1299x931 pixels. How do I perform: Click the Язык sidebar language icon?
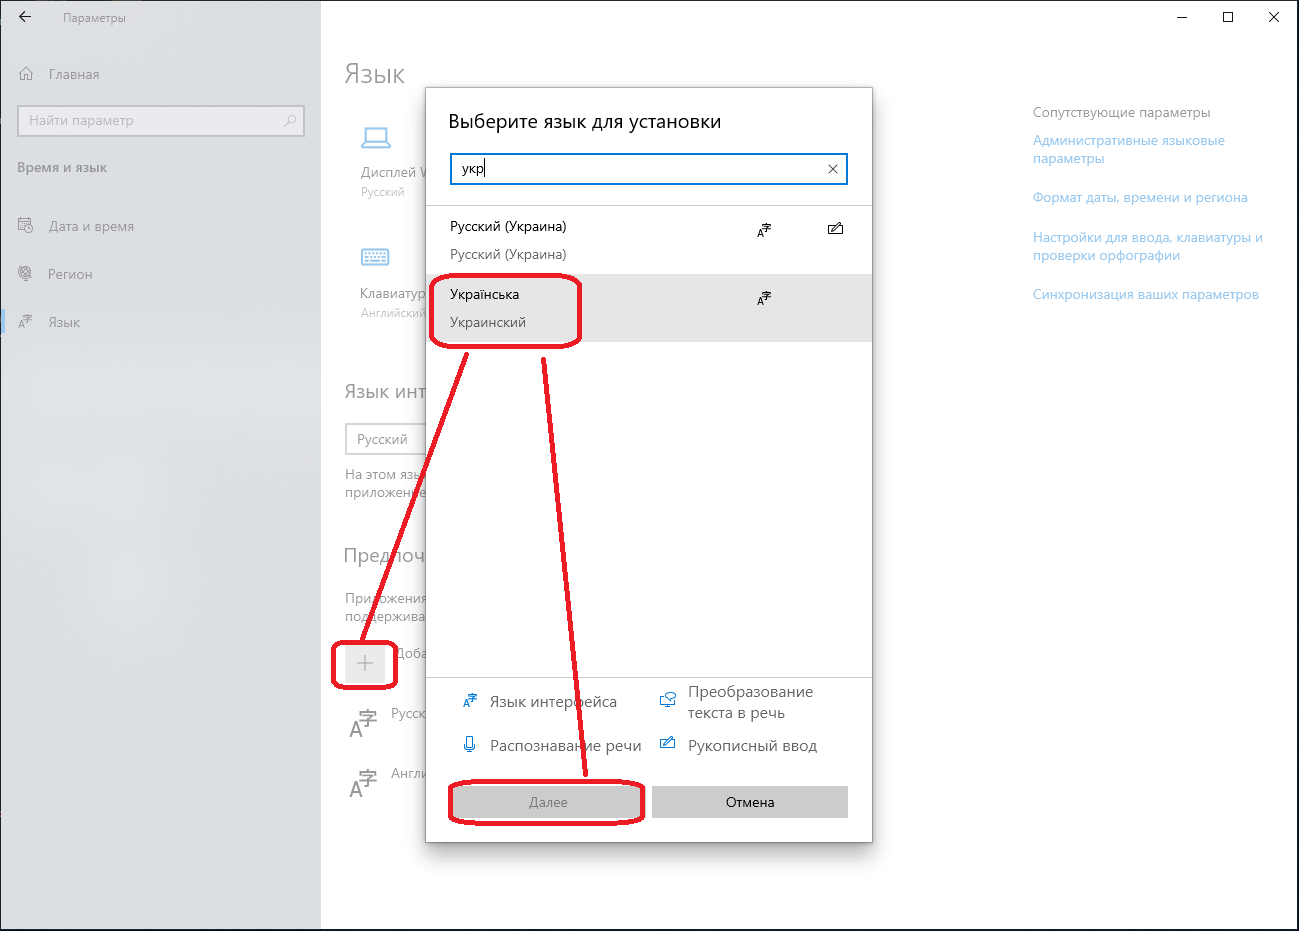point(26,322)
